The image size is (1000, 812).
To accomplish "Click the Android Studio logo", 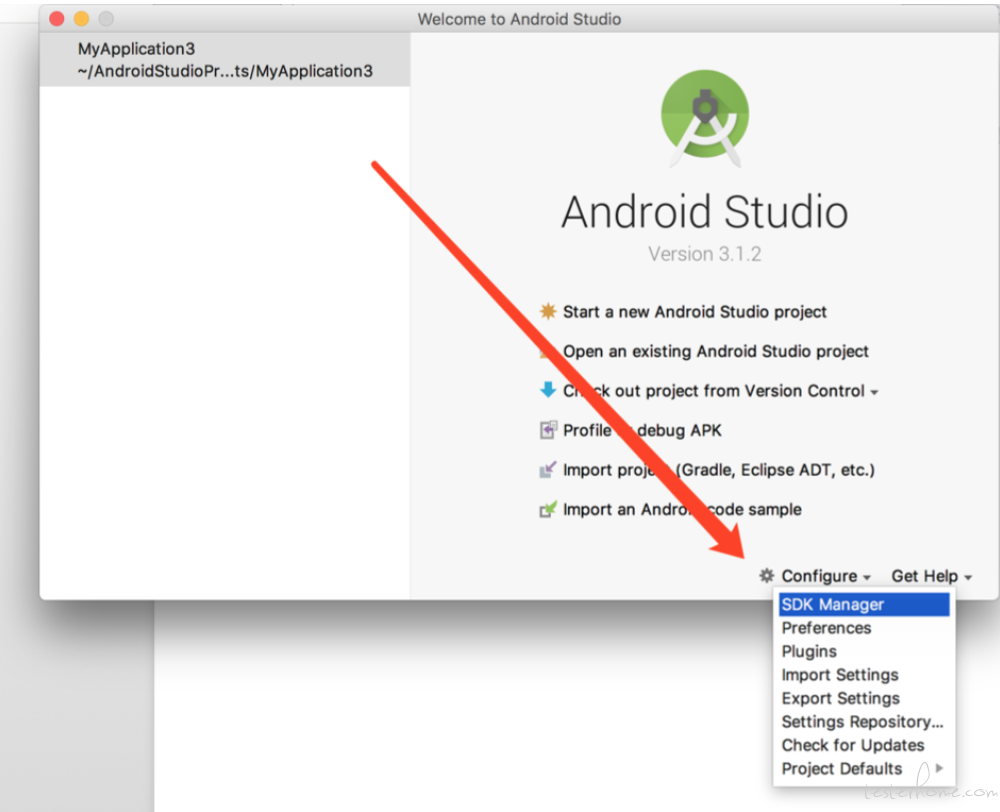I will pyautogui.click(x=705, y=119).
